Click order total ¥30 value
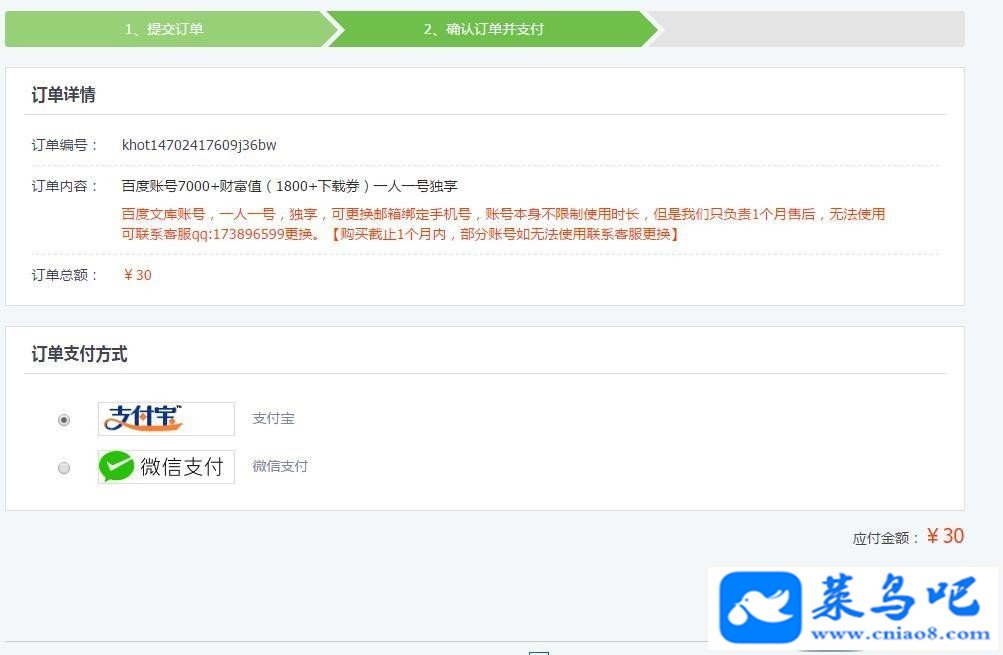Viewport: 1003px width, 655px height. tap(137, 275)
